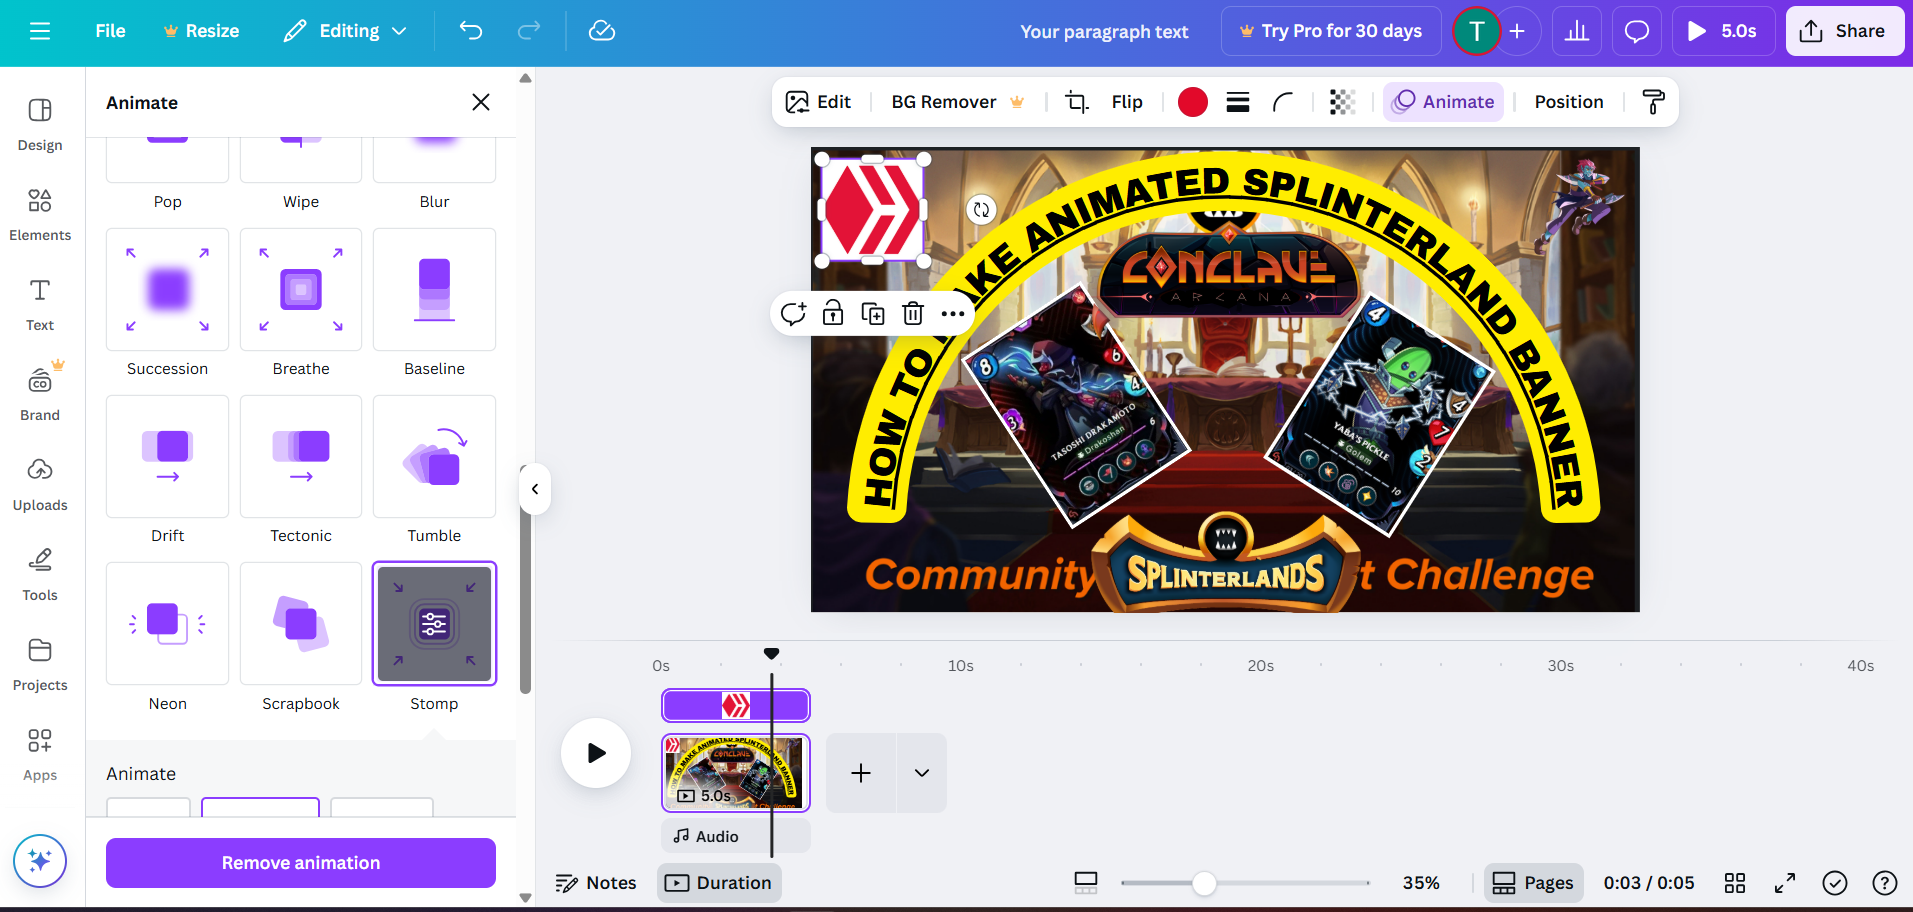Open the File menu
The width and height of the screenshot is (1913, 912).
(x=110, y=31)
